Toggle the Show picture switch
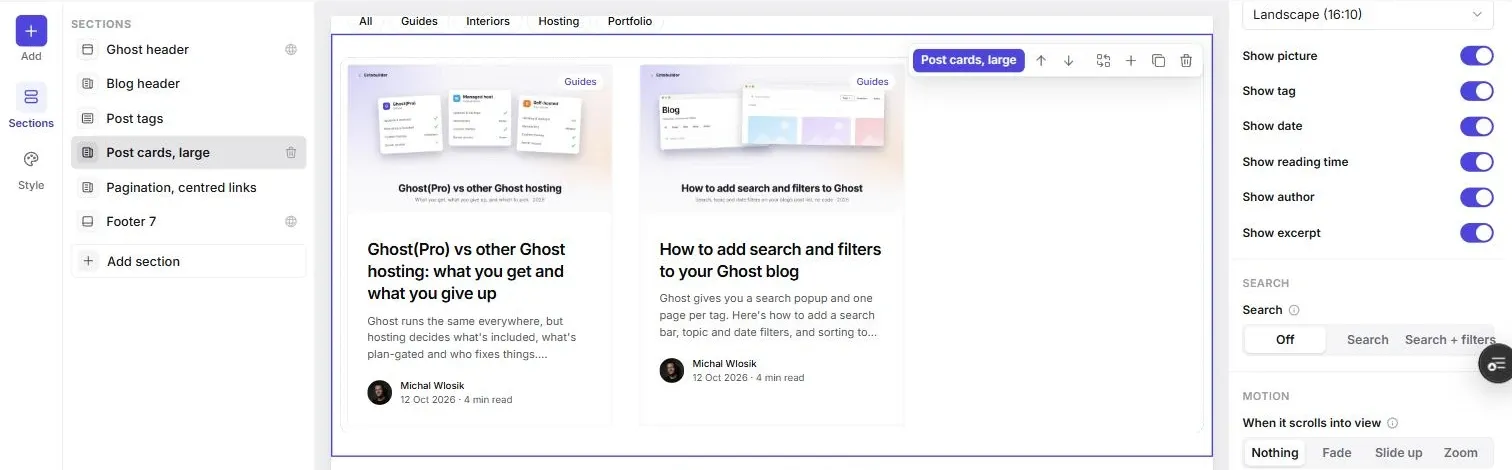The width and height of the screenshot is (1512, 470). 1476,56
